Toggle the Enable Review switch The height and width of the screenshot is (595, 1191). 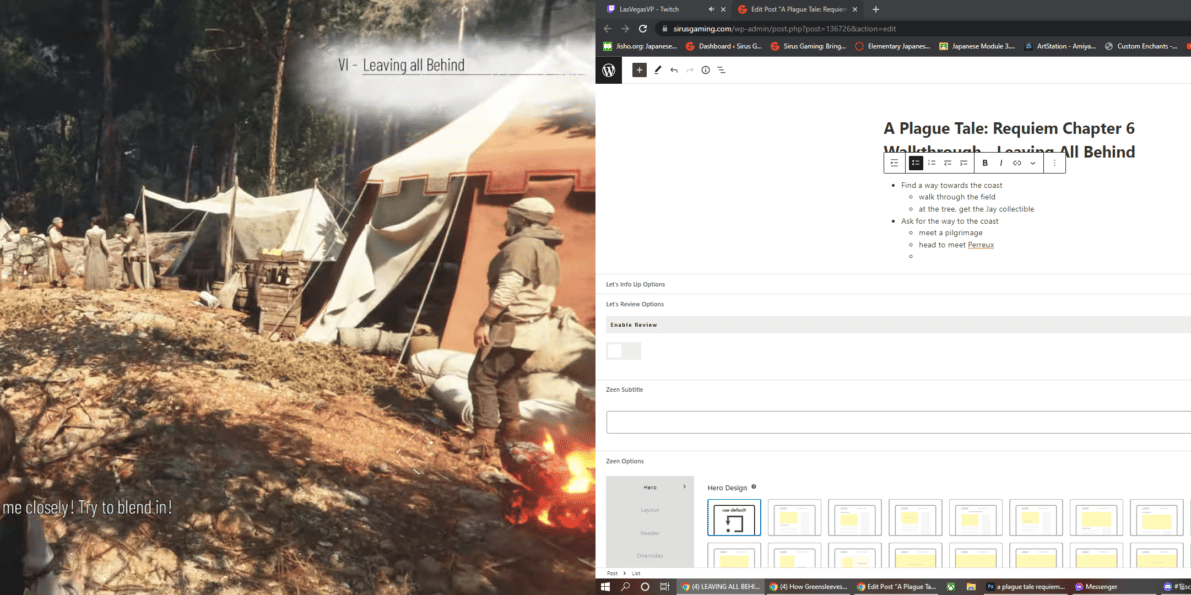point(624,350)
